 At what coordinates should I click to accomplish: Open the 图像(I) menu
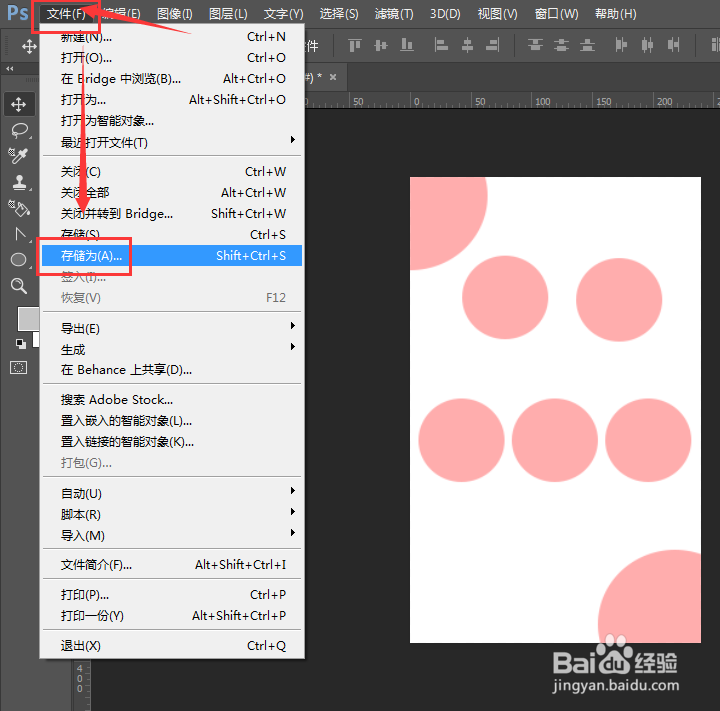tap(175, 14)
